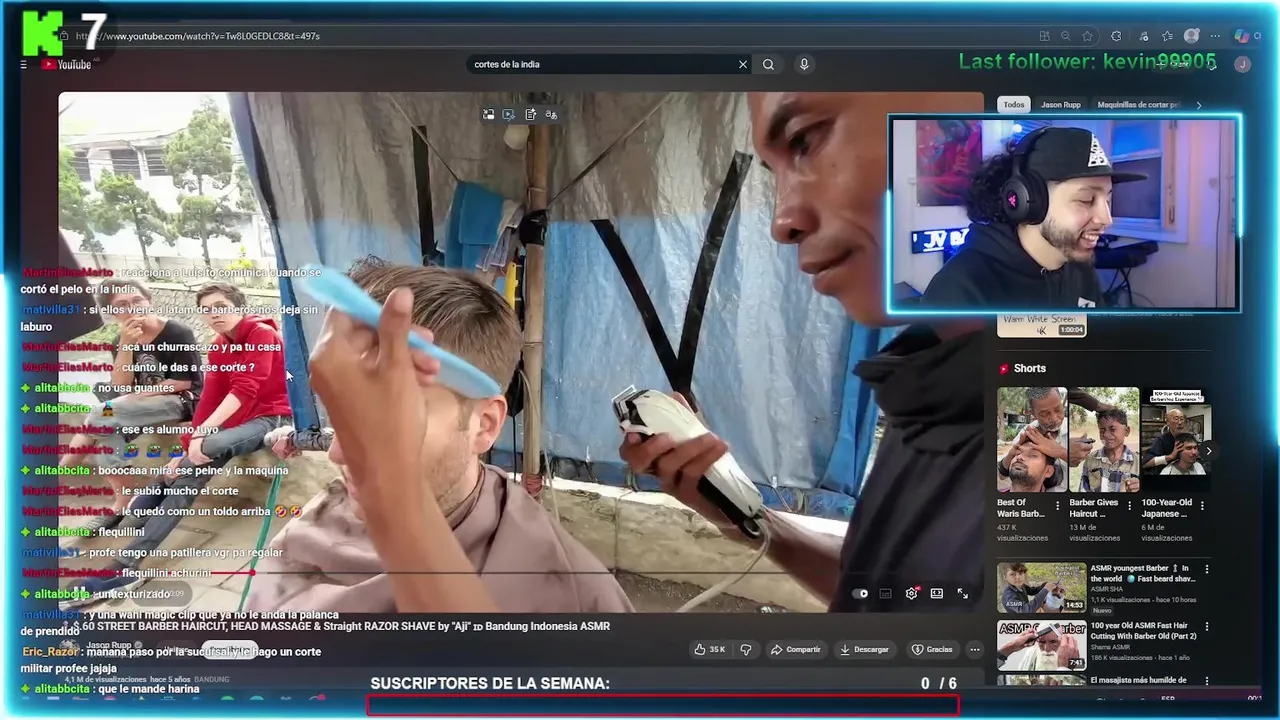Open the 'Barber Gives Haircut' short

click(1104, 439)
